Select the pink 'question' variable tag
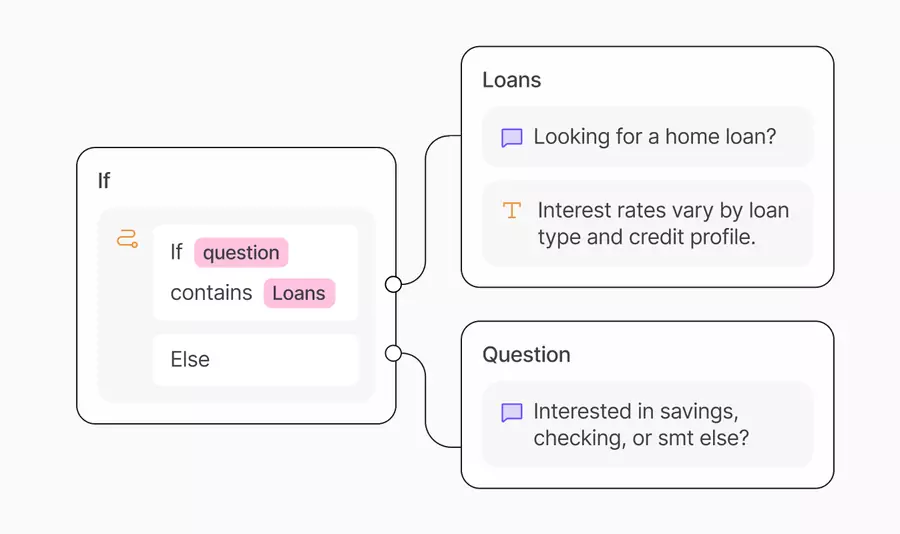Image resolution: width=900 pixels, height=534 pixels. click(241, 253)
